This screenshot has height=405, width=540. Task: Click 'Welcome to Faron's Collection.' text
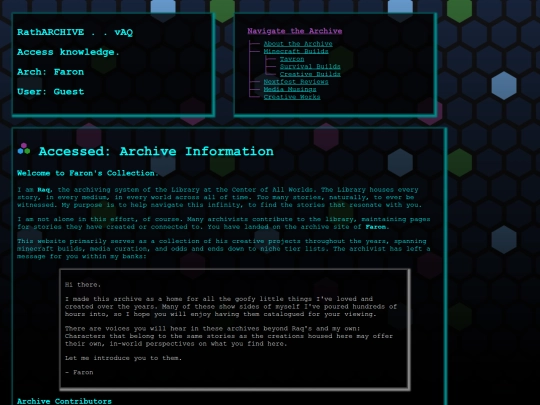[88, 173]
